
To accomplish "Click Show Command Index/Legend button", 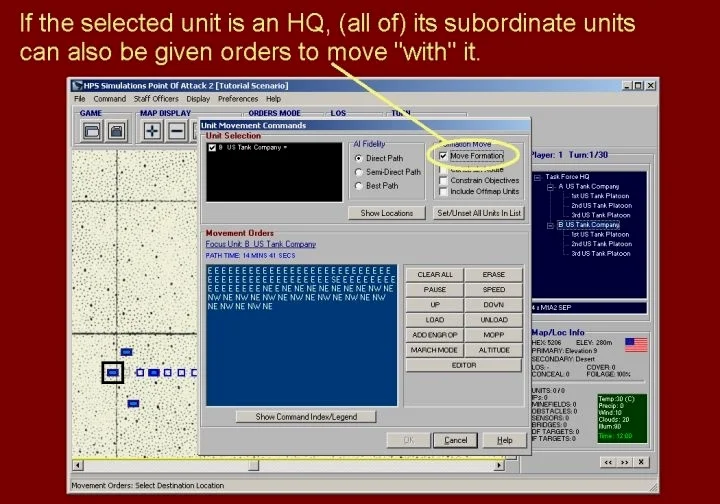I will point(306,417).
